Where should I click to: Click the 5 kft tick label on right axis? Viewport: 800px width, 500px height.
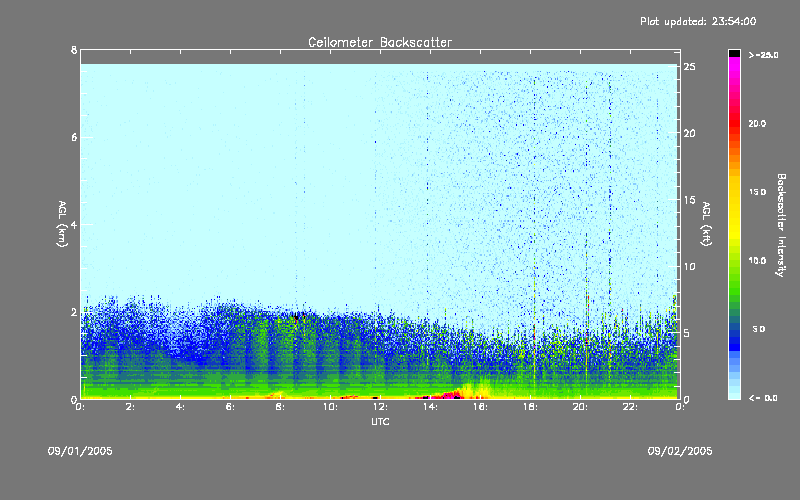(x=687, y=333)
